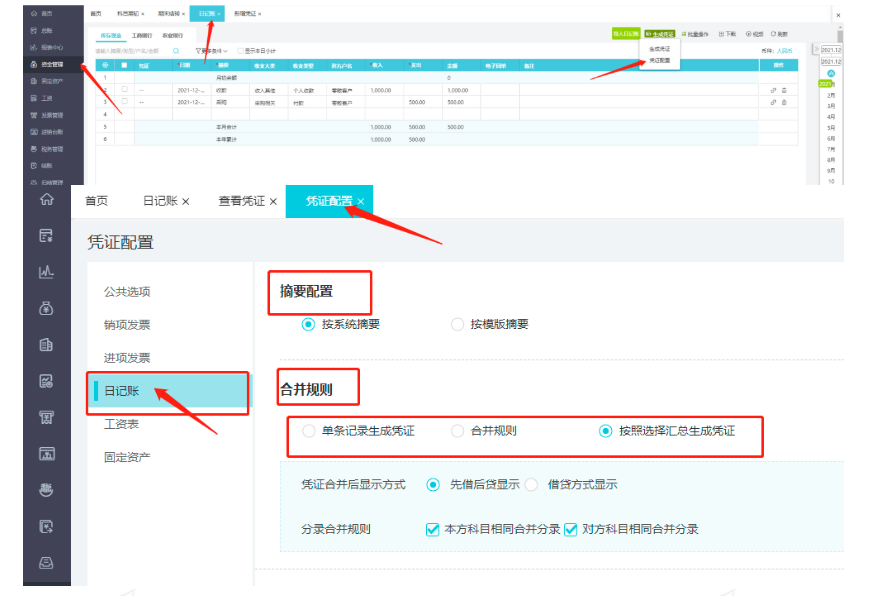Select 5月 in month list
892x596 pixels.
[x=831, y=127]
